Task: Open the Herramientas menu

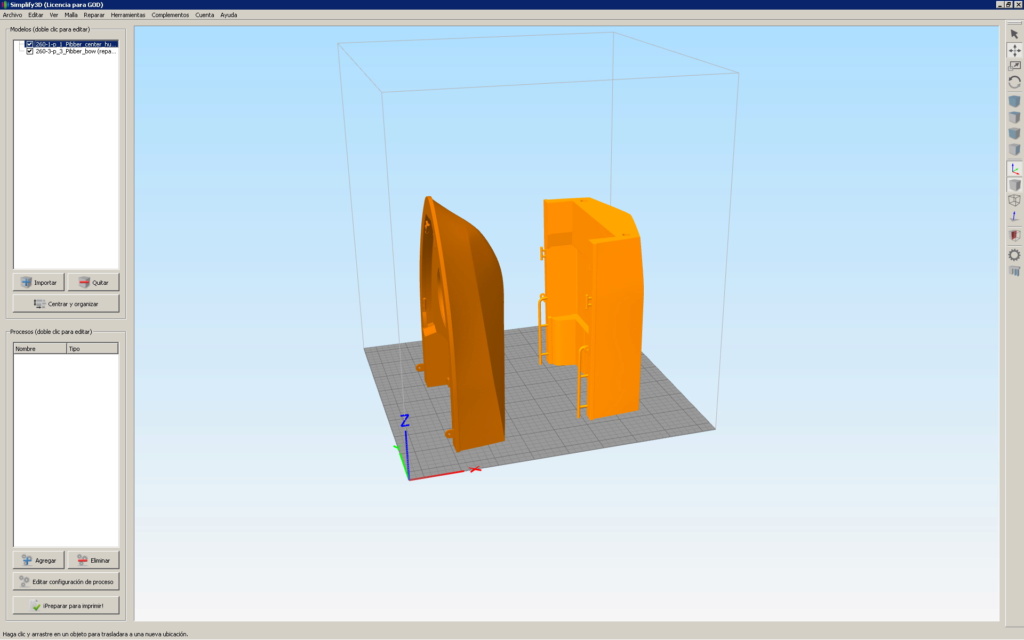Action: 128,15
